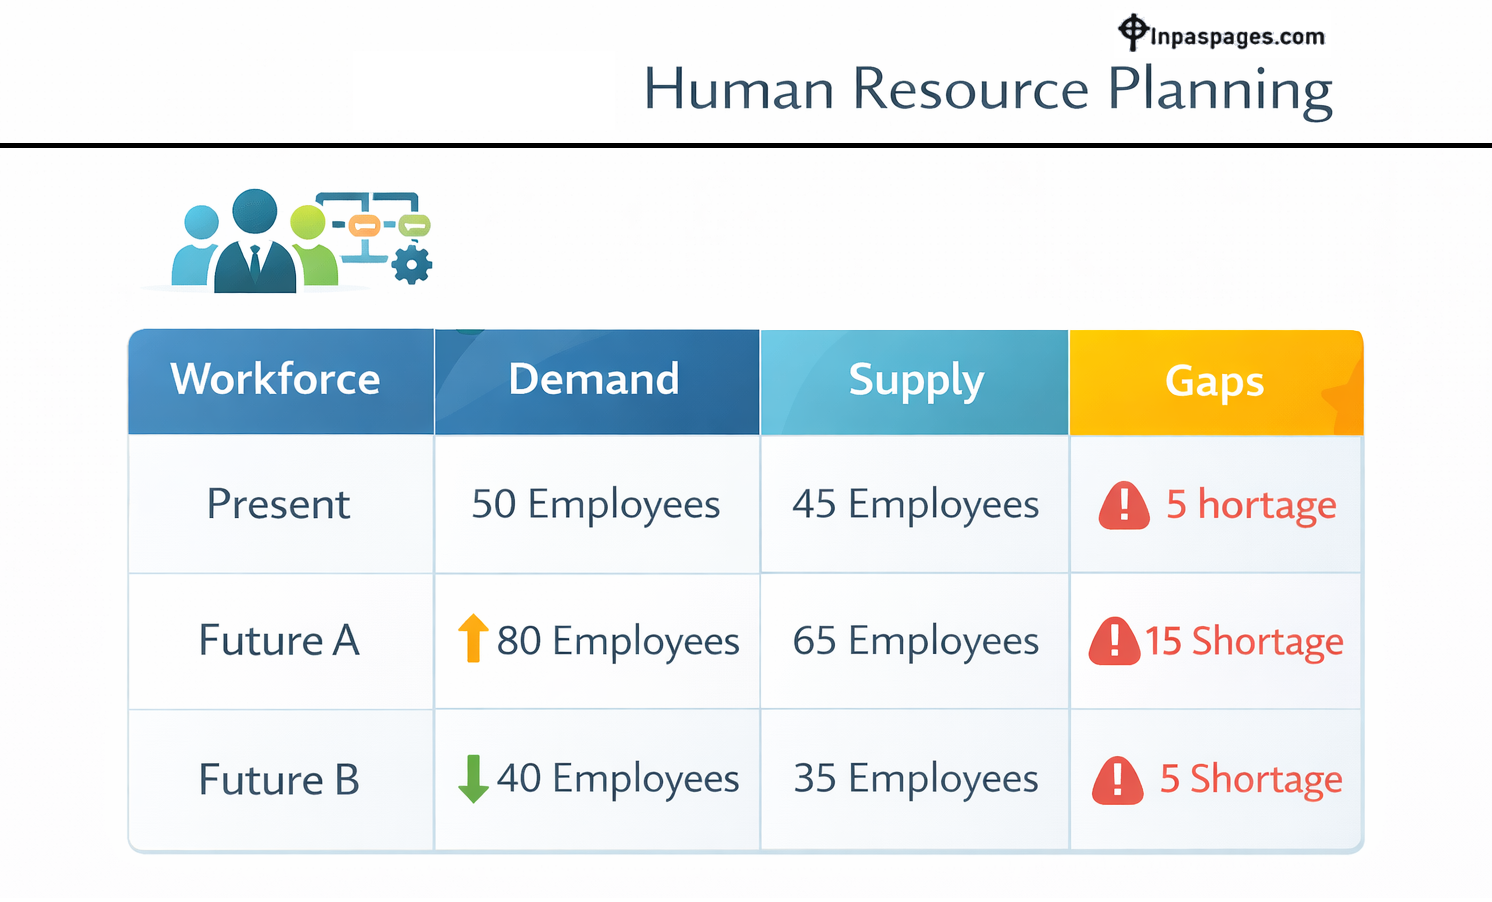
Task: Click the 50 Employees demand cell
Action: click(x=596, y=504)
